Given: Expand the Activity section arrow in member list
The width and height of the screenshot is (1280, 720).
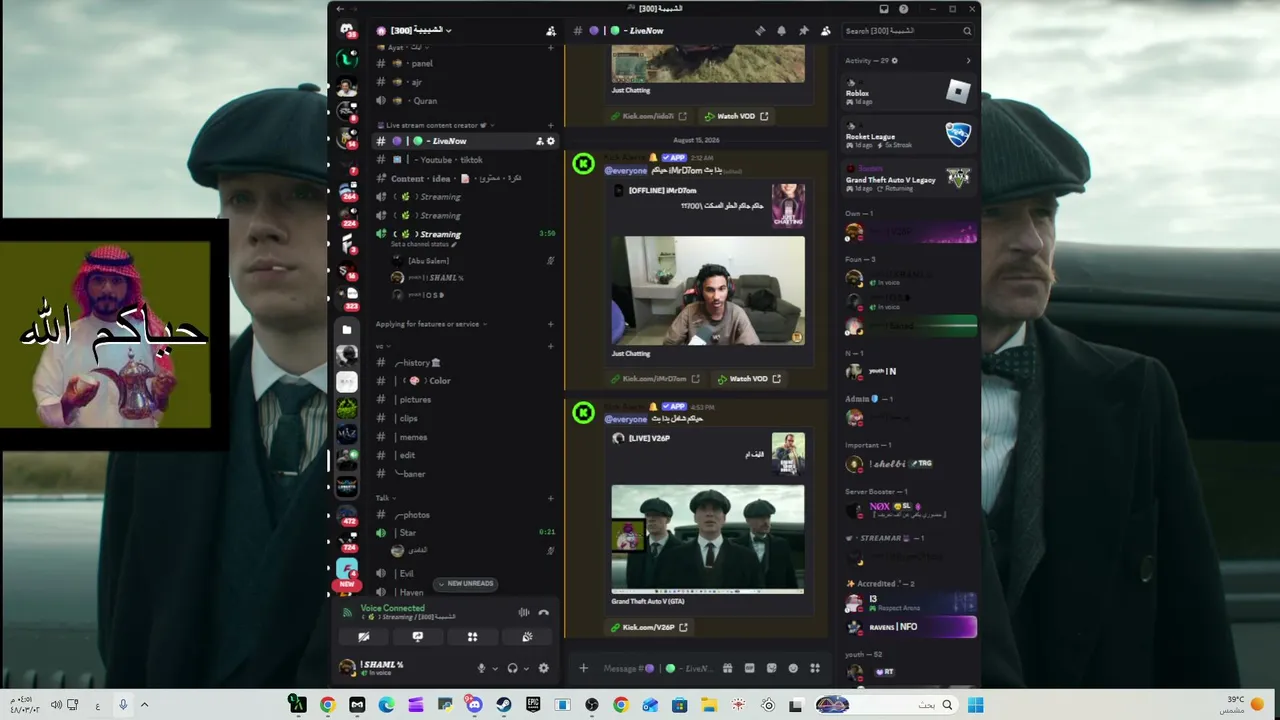Looking at the screenshot, I should (968, 61).
